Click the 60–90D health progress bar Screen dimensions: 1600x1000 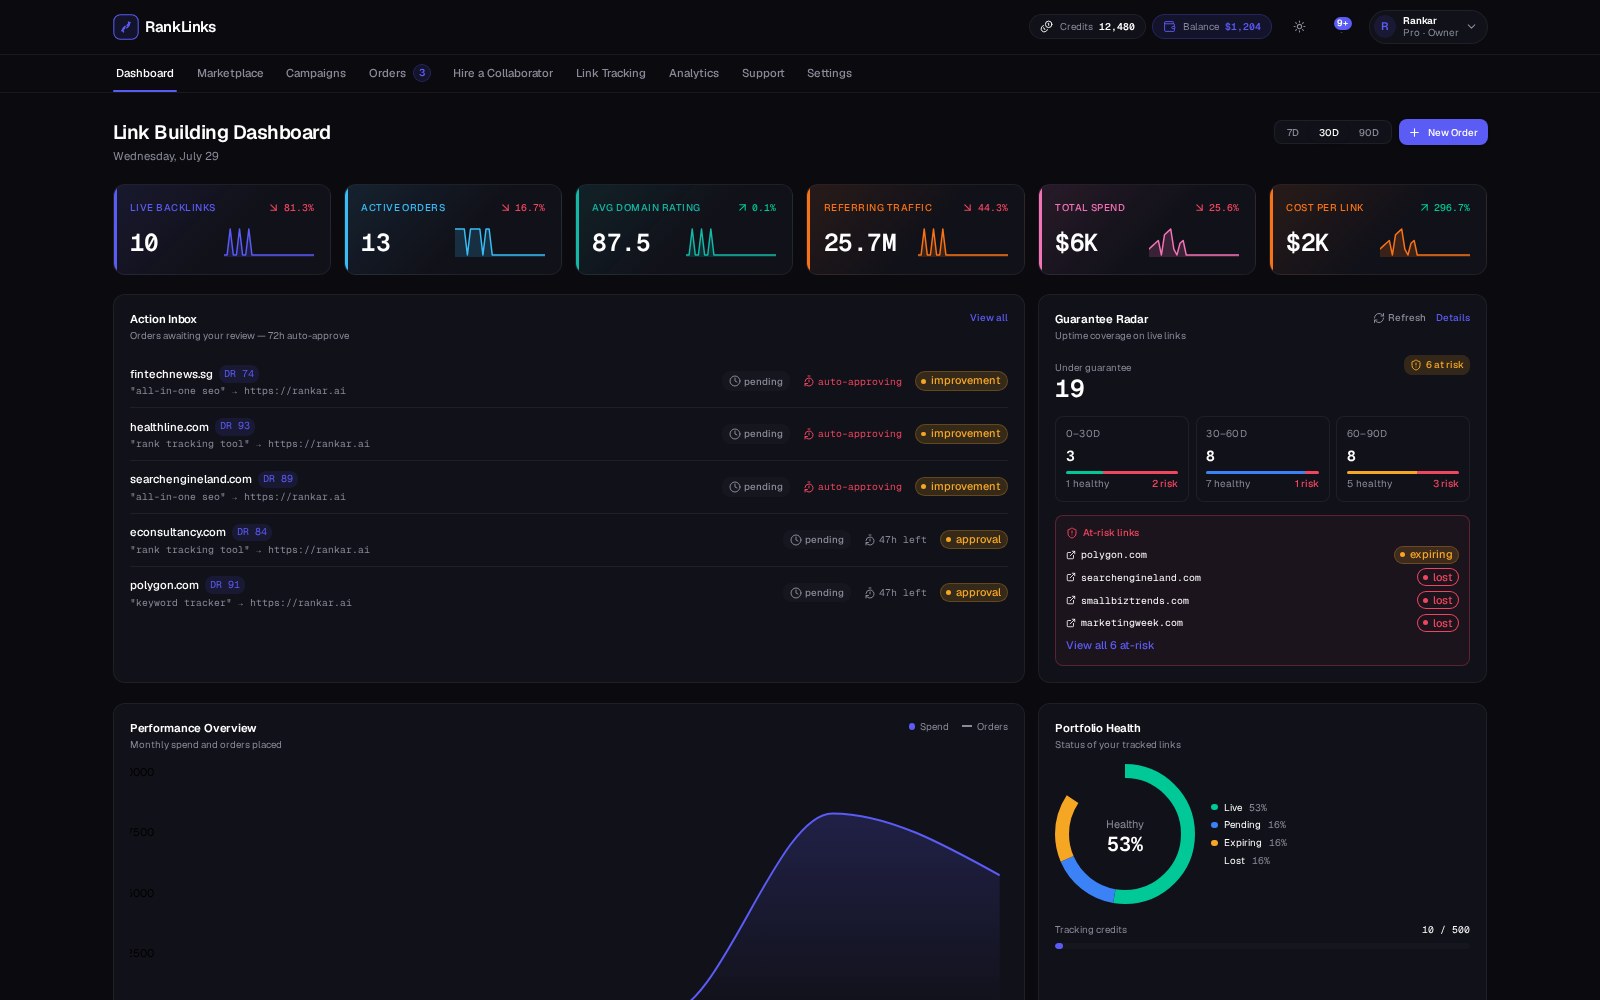pyautogui.click(x=1403, y=472)
